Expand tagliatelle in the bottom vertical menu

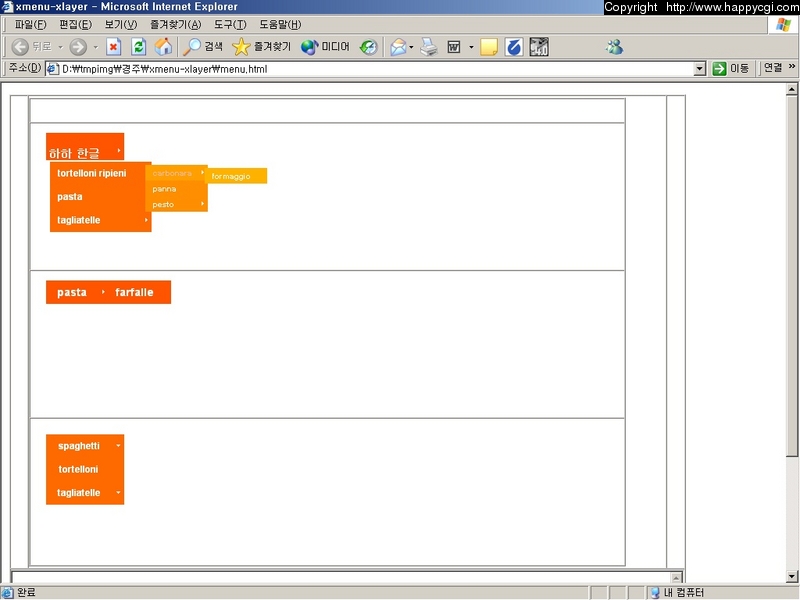[118, 493]
